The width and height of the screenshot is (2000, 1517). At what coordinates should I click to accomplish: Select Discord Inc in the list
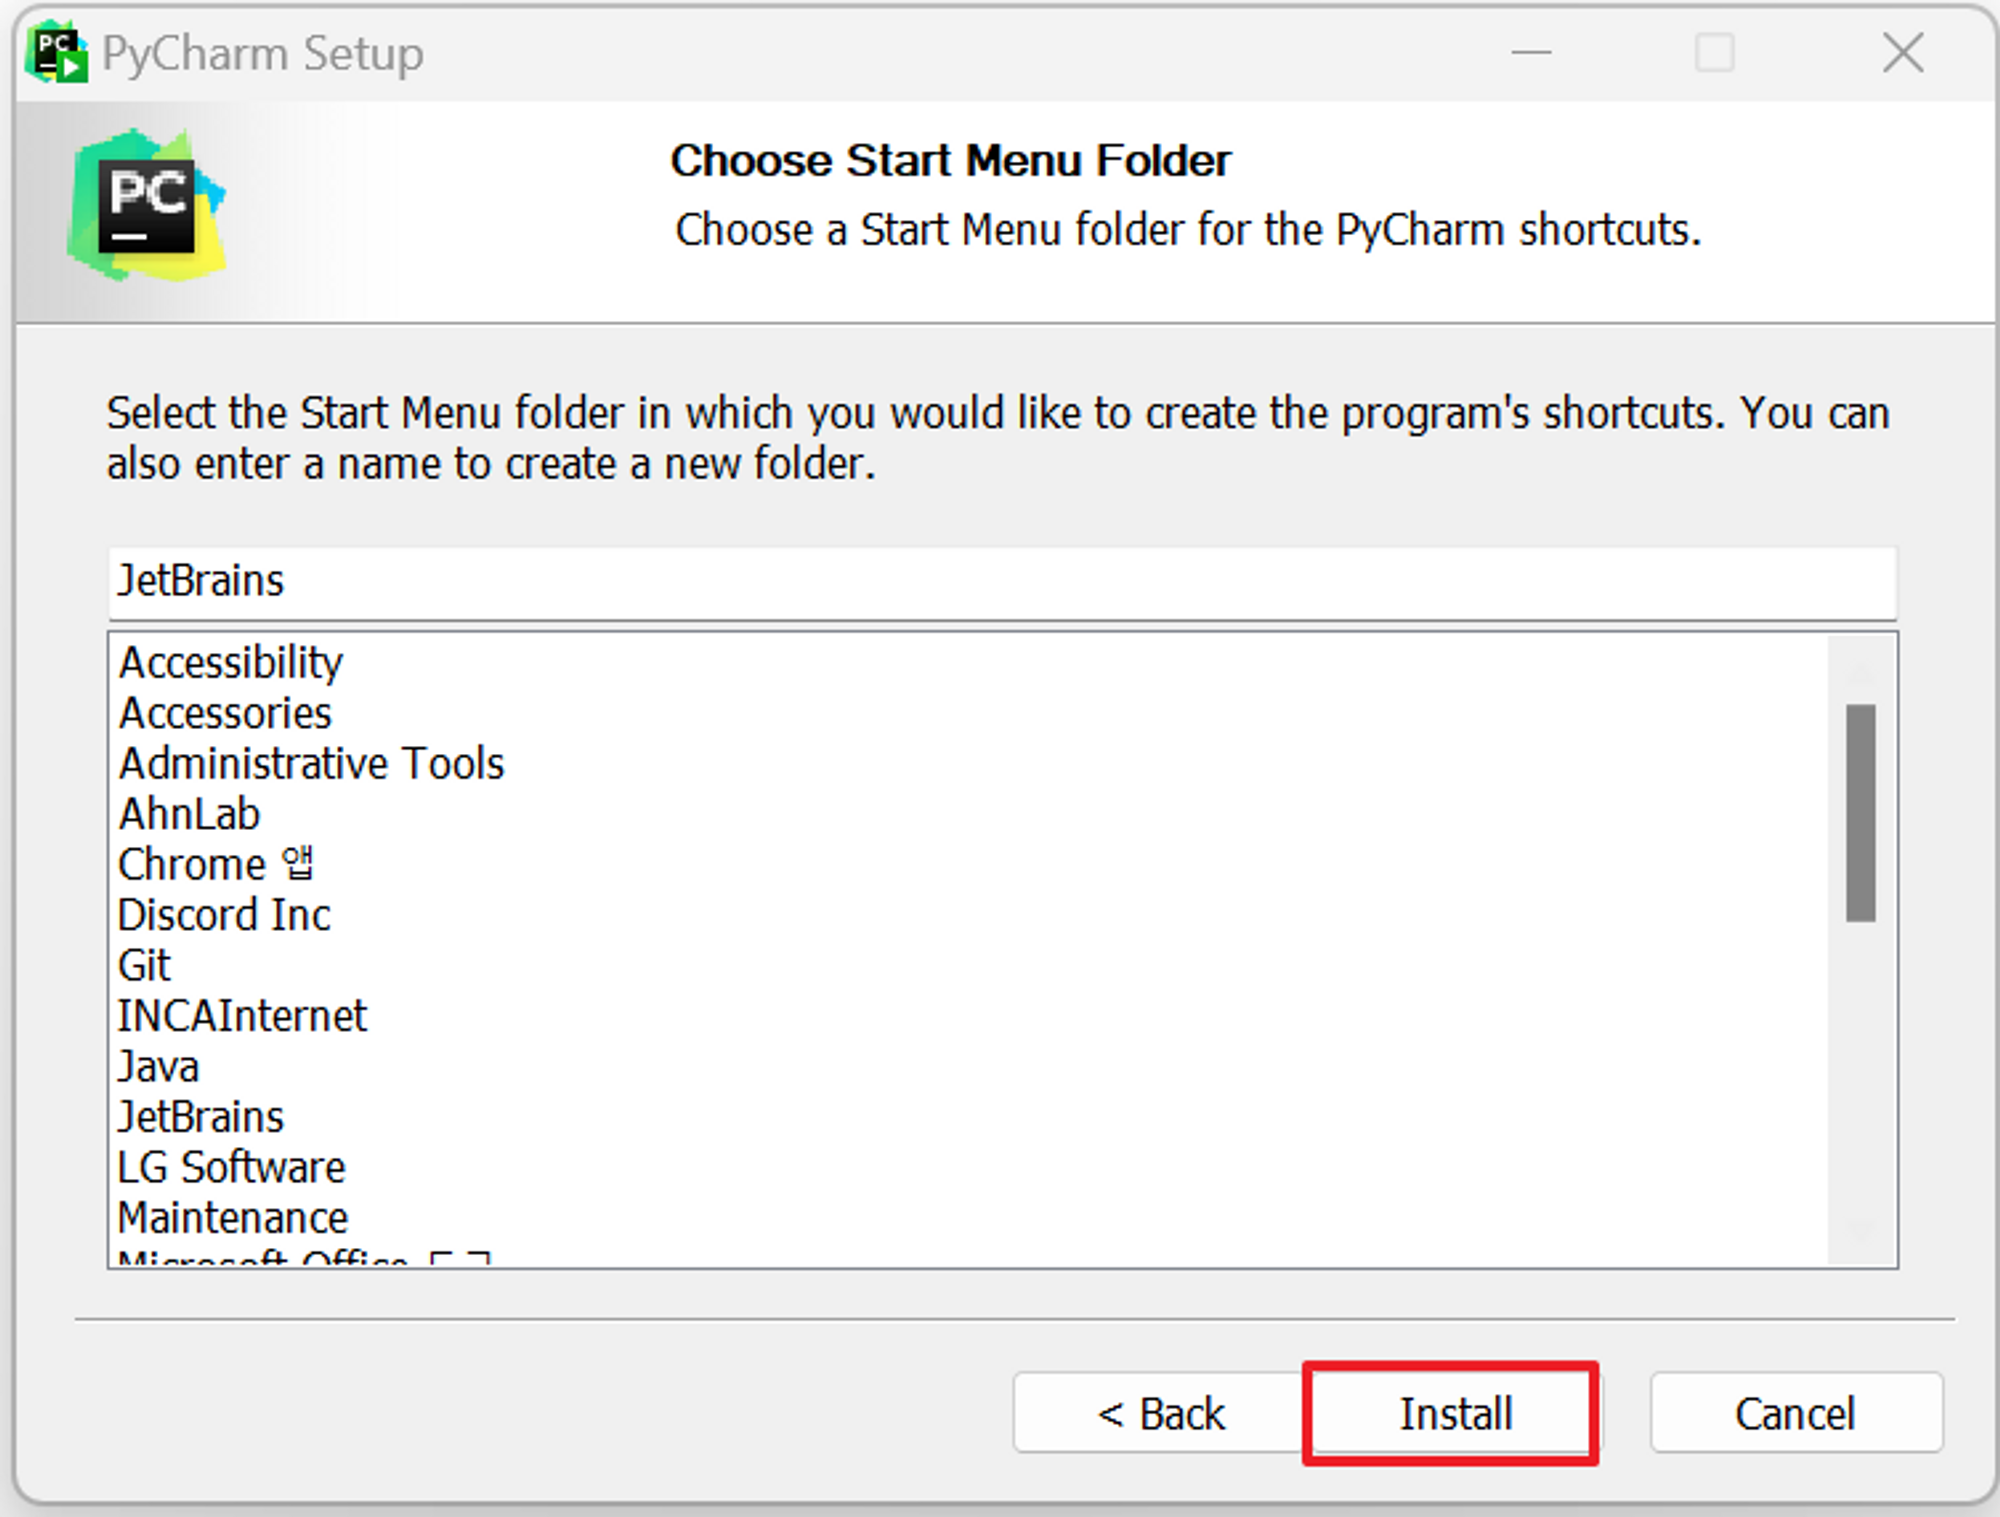(224, 915)
